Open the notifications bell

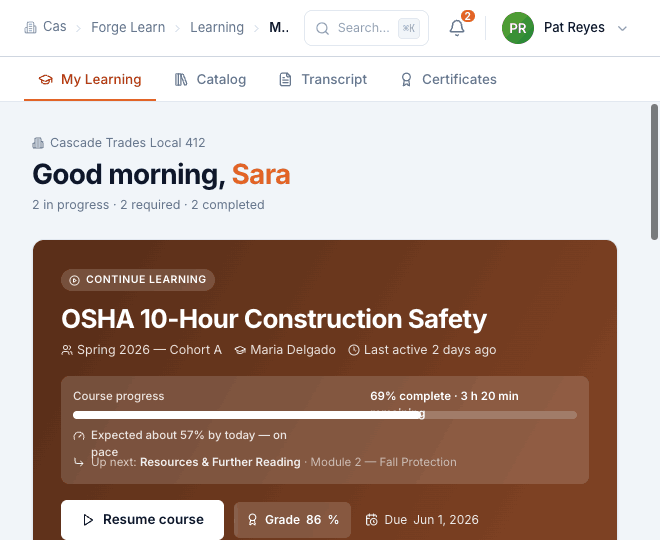coord(457,28)
